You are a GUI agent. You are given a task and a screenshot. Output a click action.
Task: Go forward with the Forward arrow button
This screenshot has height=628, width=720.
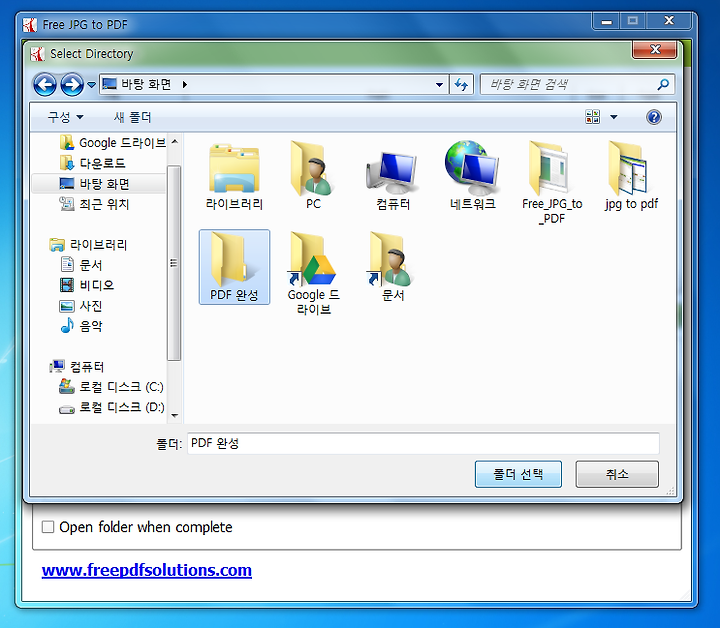coord(72,84)
